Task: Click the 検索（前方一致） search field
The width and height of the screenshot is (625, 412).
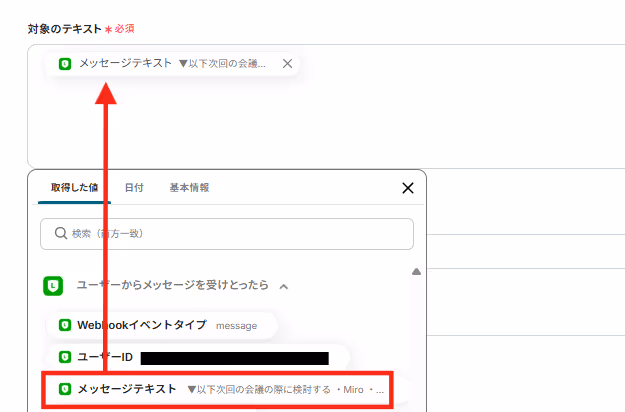Action: pos(227,234)
